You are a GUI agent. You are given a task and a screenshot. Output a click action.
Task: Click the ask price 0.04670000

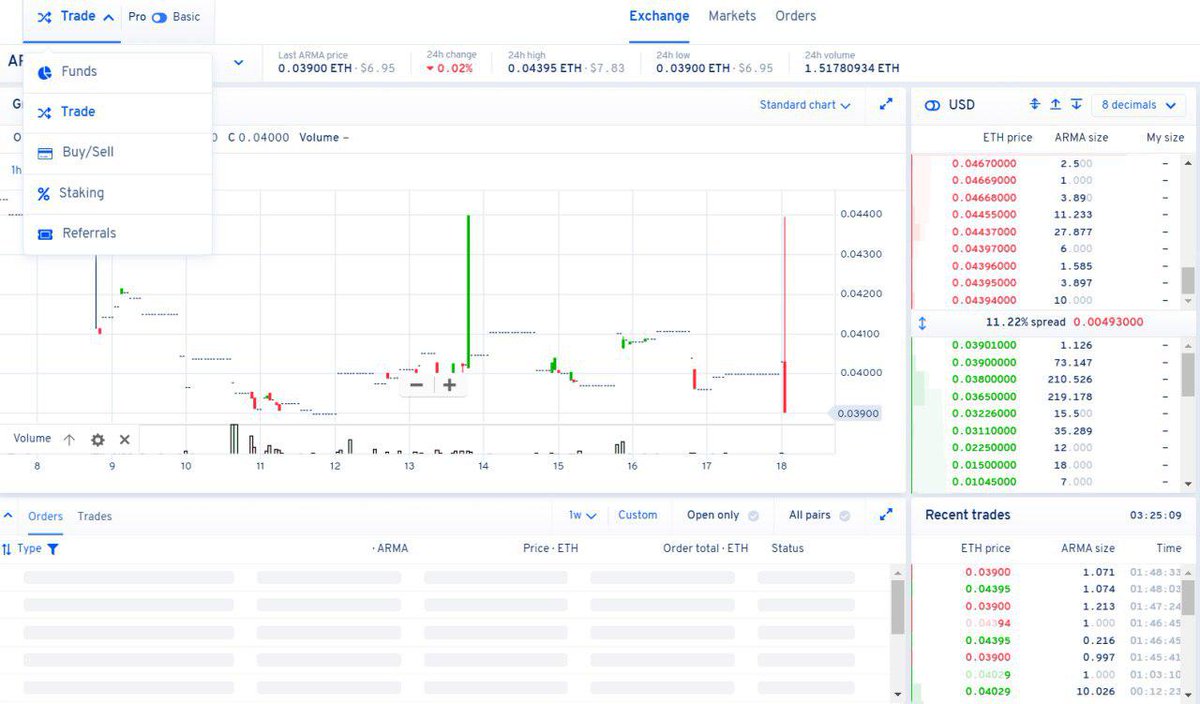coord(984,163)
